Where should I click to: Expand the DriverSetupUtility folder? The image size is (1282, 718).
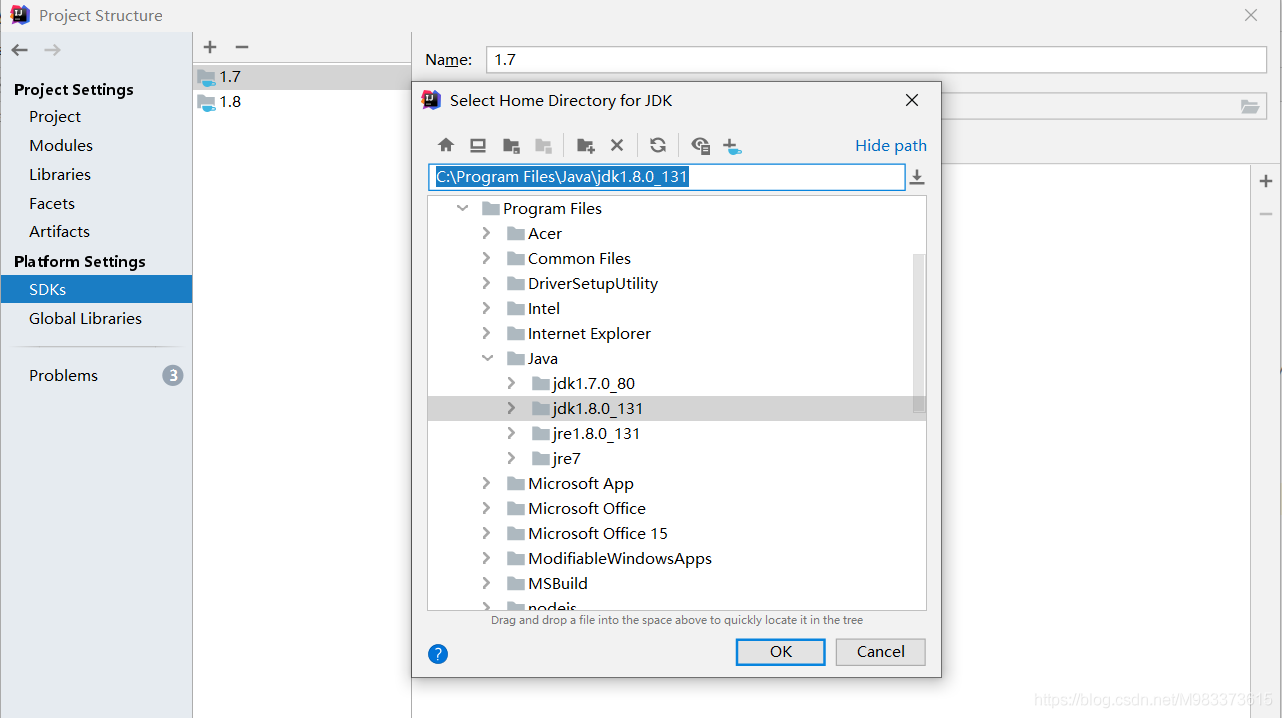pyautogui.click(x=486, y=283)
